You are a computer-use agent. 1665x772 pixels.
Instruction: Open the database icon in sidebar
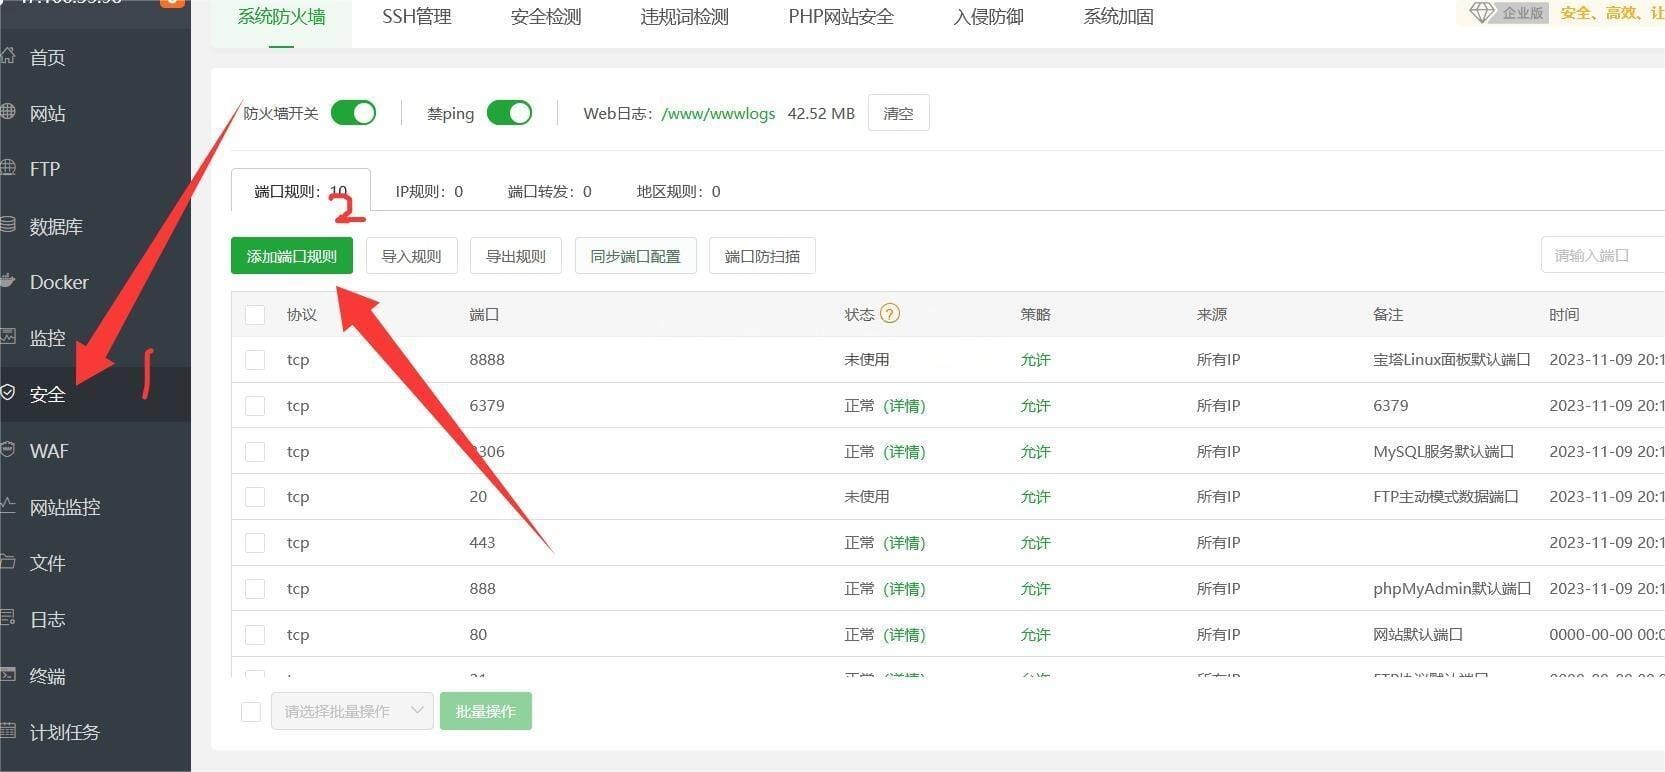[8, 226]
